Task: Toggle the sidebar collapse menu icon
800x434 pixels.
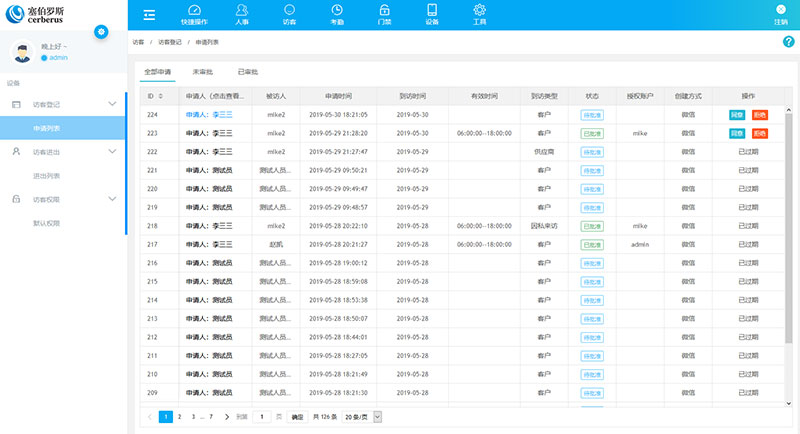Action: tap(149, 14)
